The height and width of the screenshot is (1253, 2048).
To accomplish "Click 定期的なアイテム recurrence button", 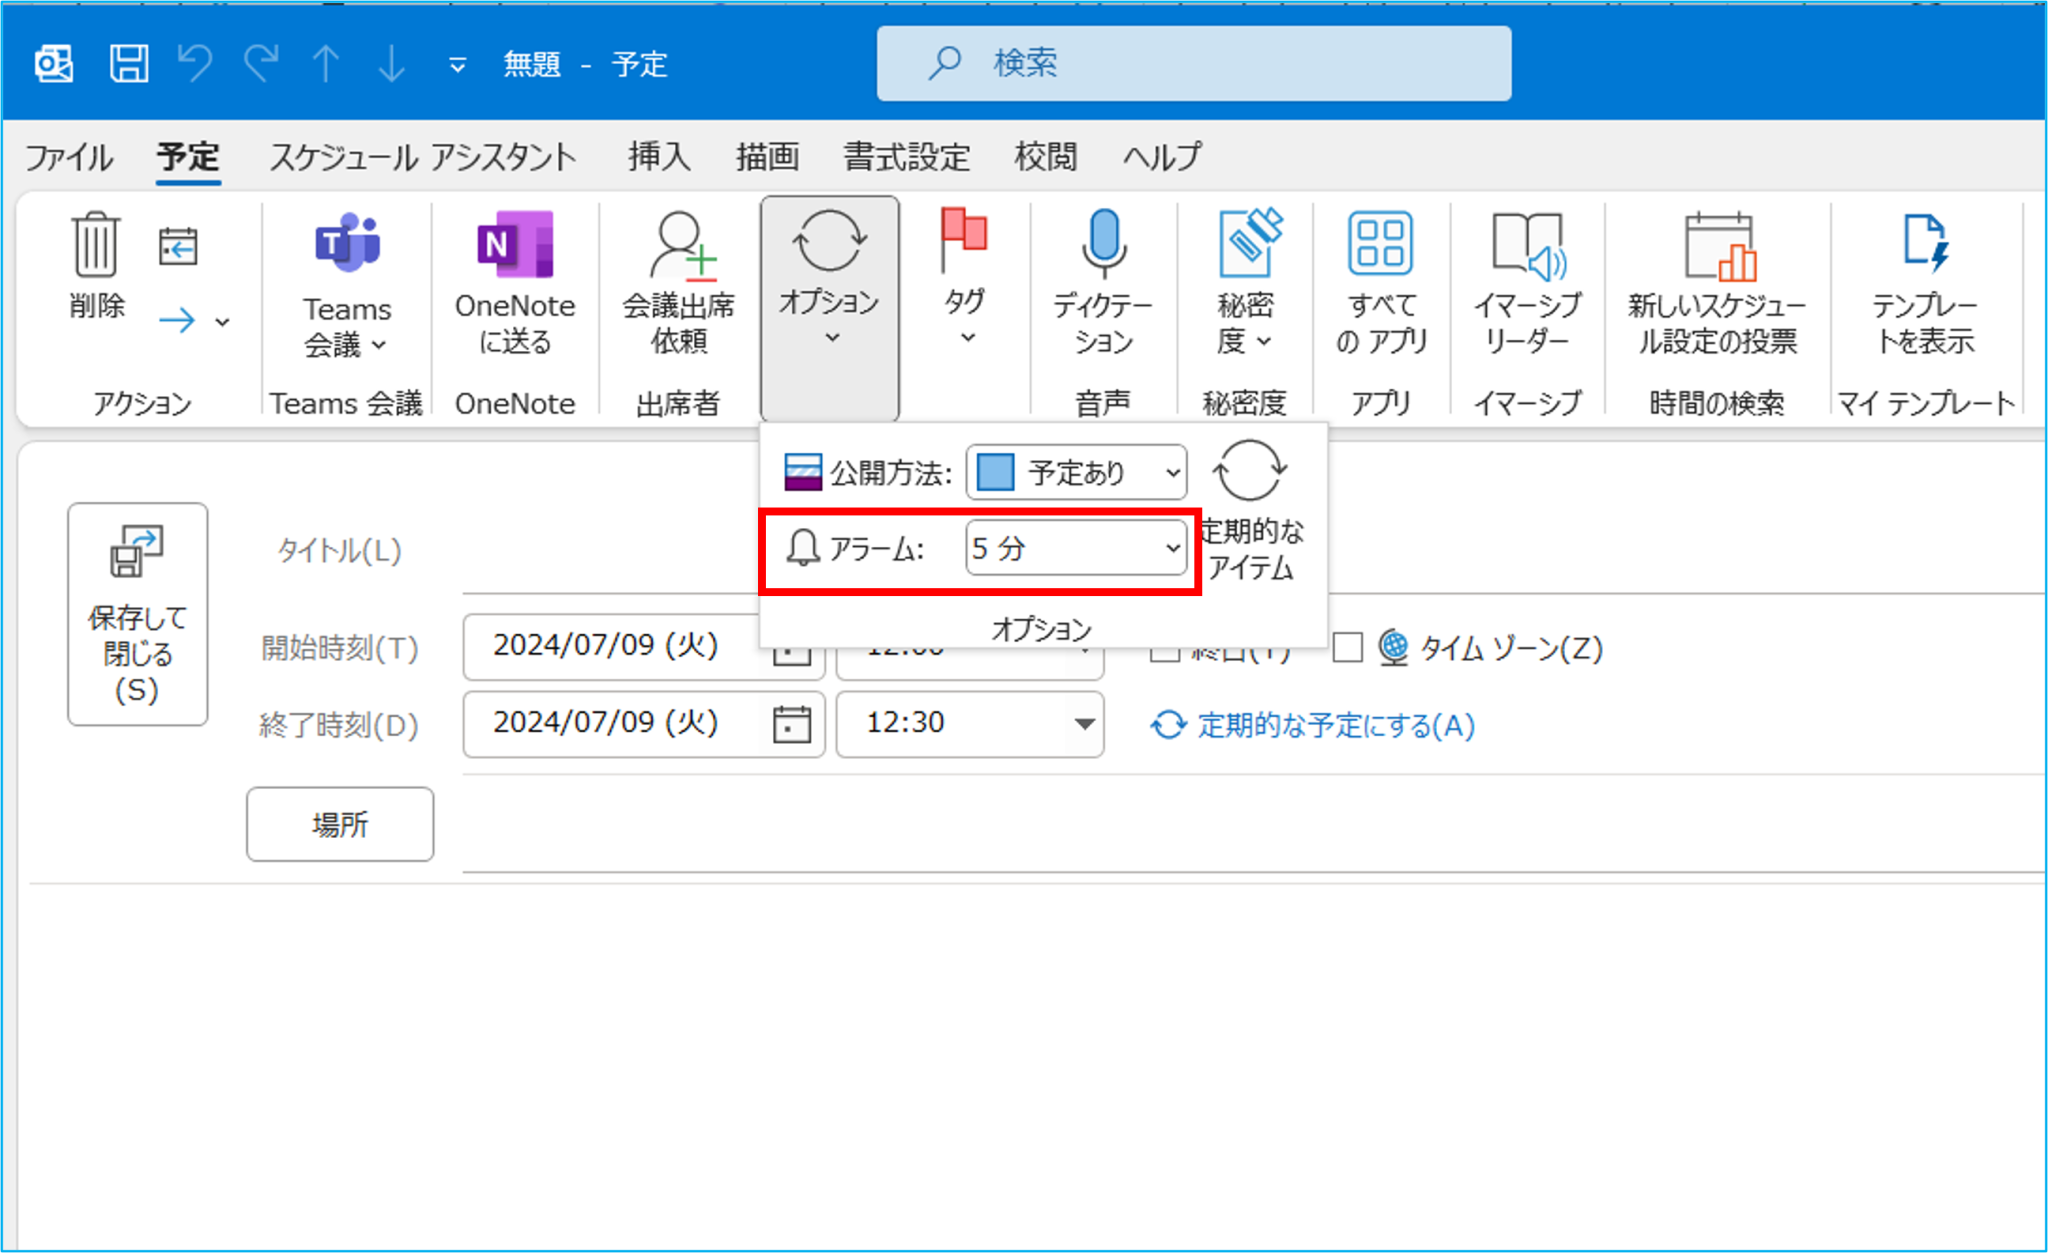I will [1251, 511].
